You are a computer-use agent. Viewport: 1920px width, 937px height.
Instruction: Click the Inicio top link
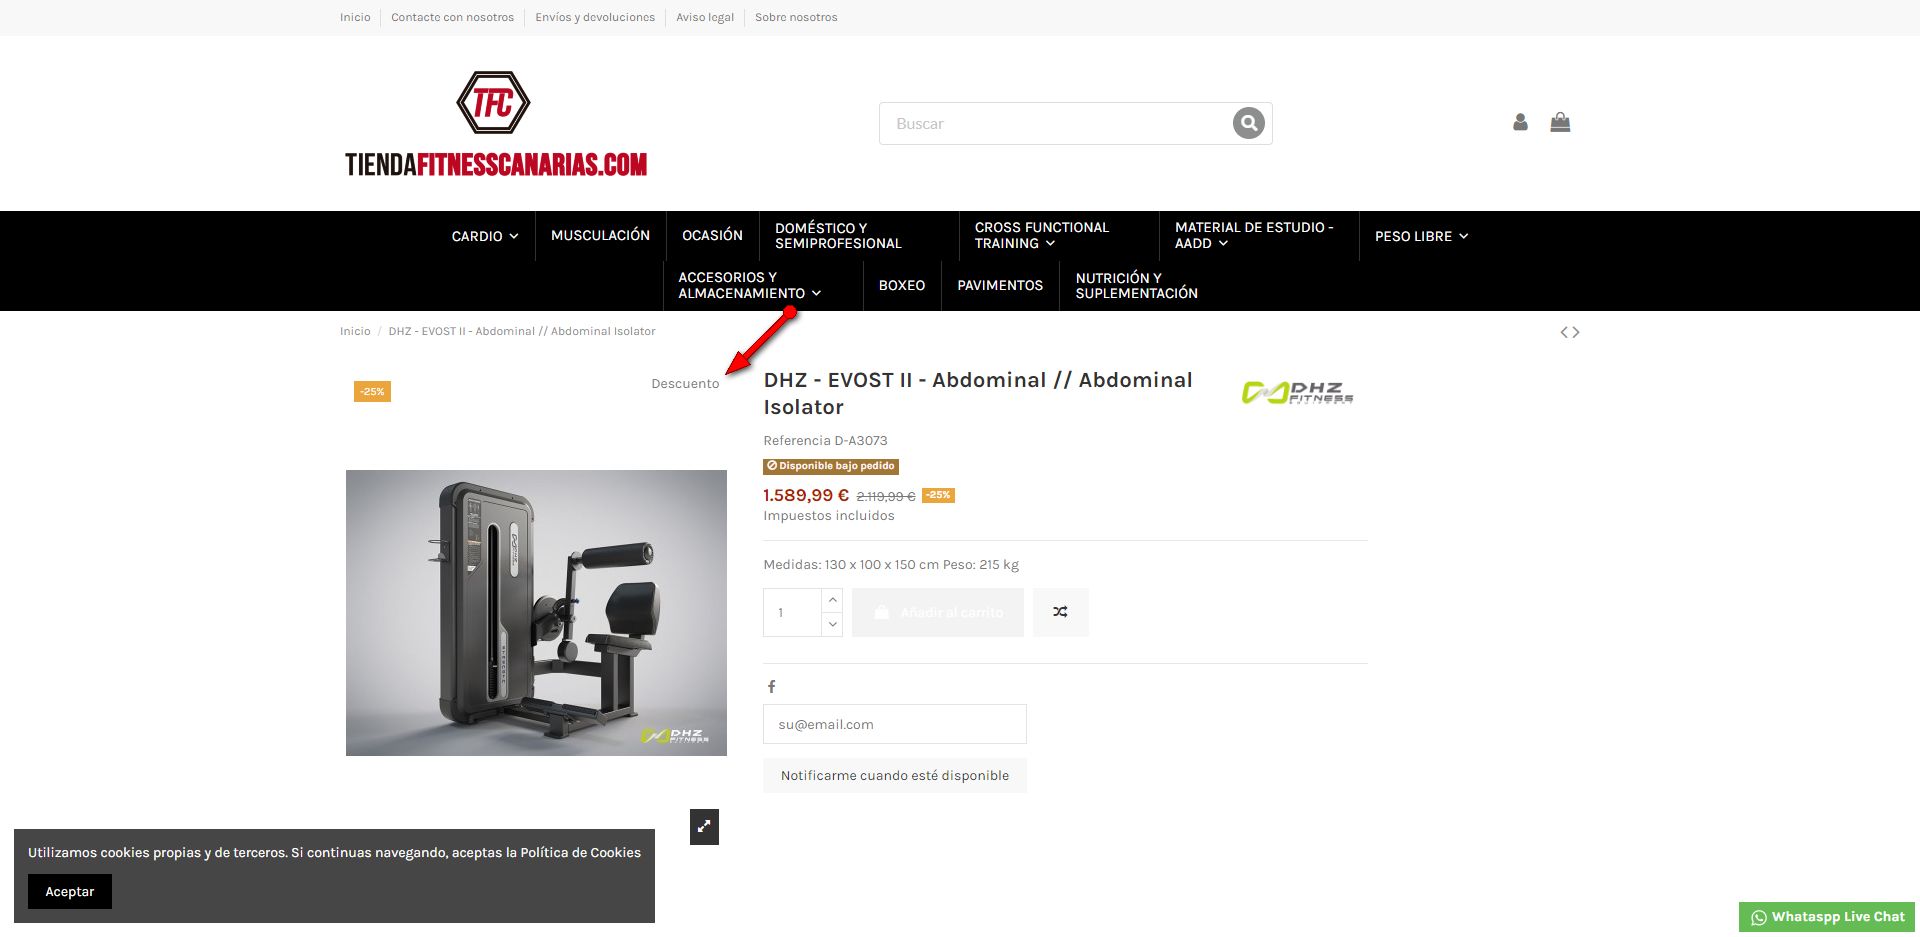[x=355, y=17]
